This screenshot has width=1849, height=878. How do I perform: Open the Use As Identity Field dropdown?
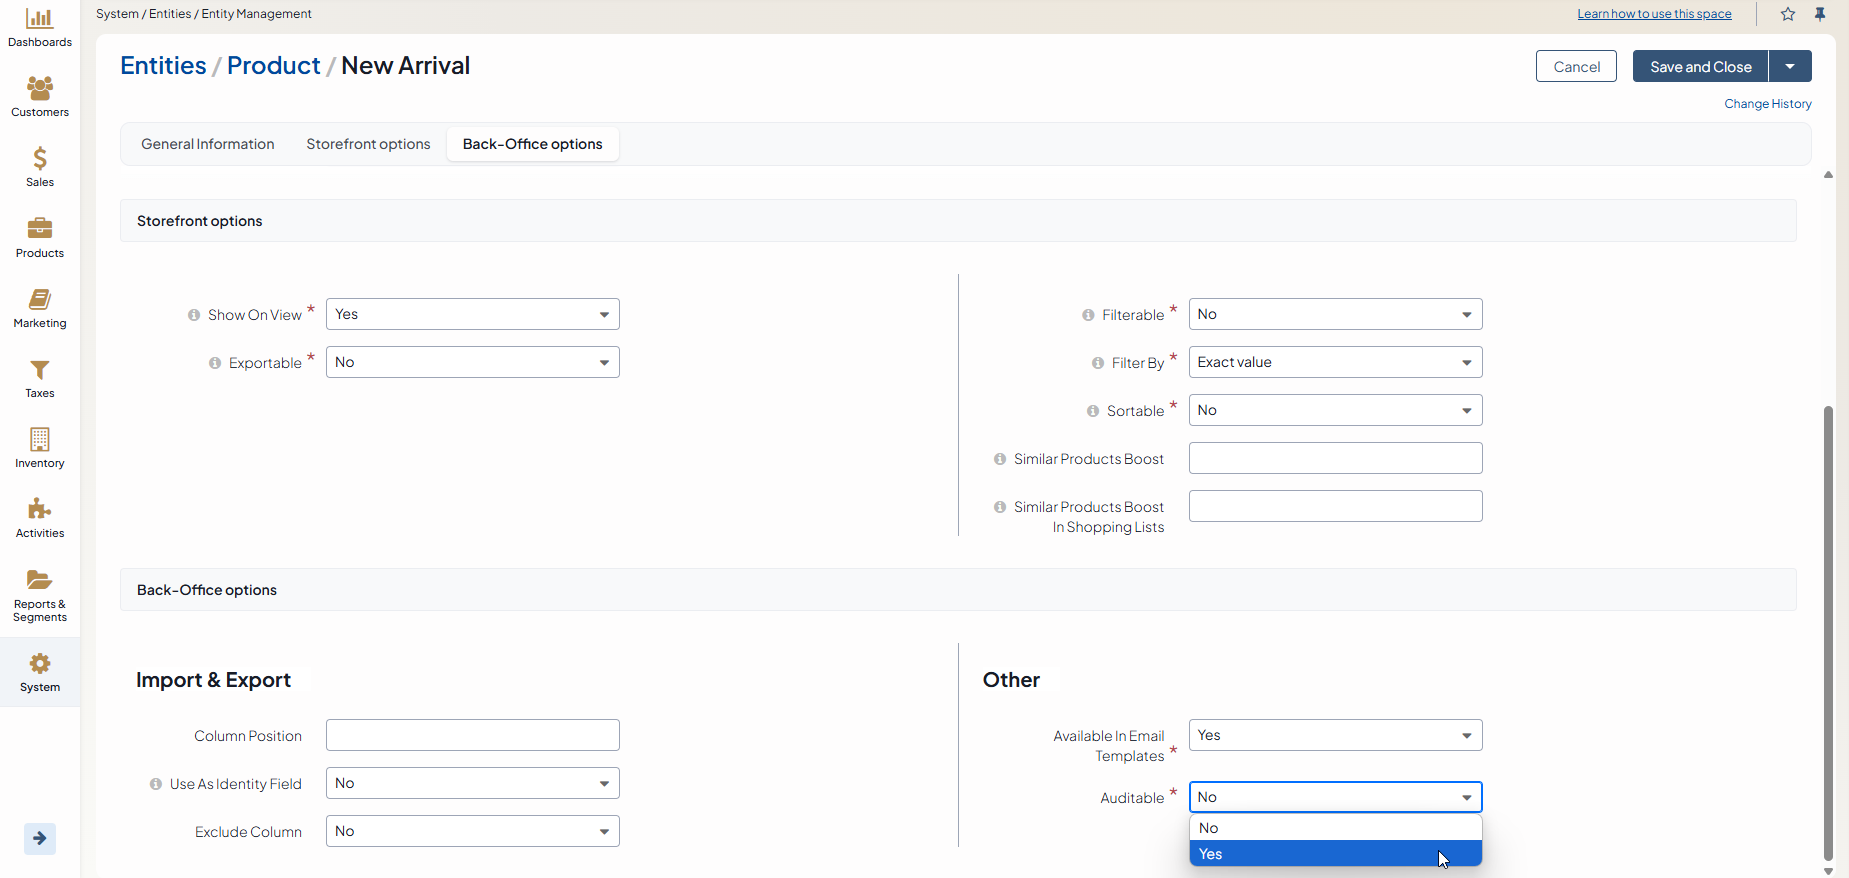[x=472, y=783]
